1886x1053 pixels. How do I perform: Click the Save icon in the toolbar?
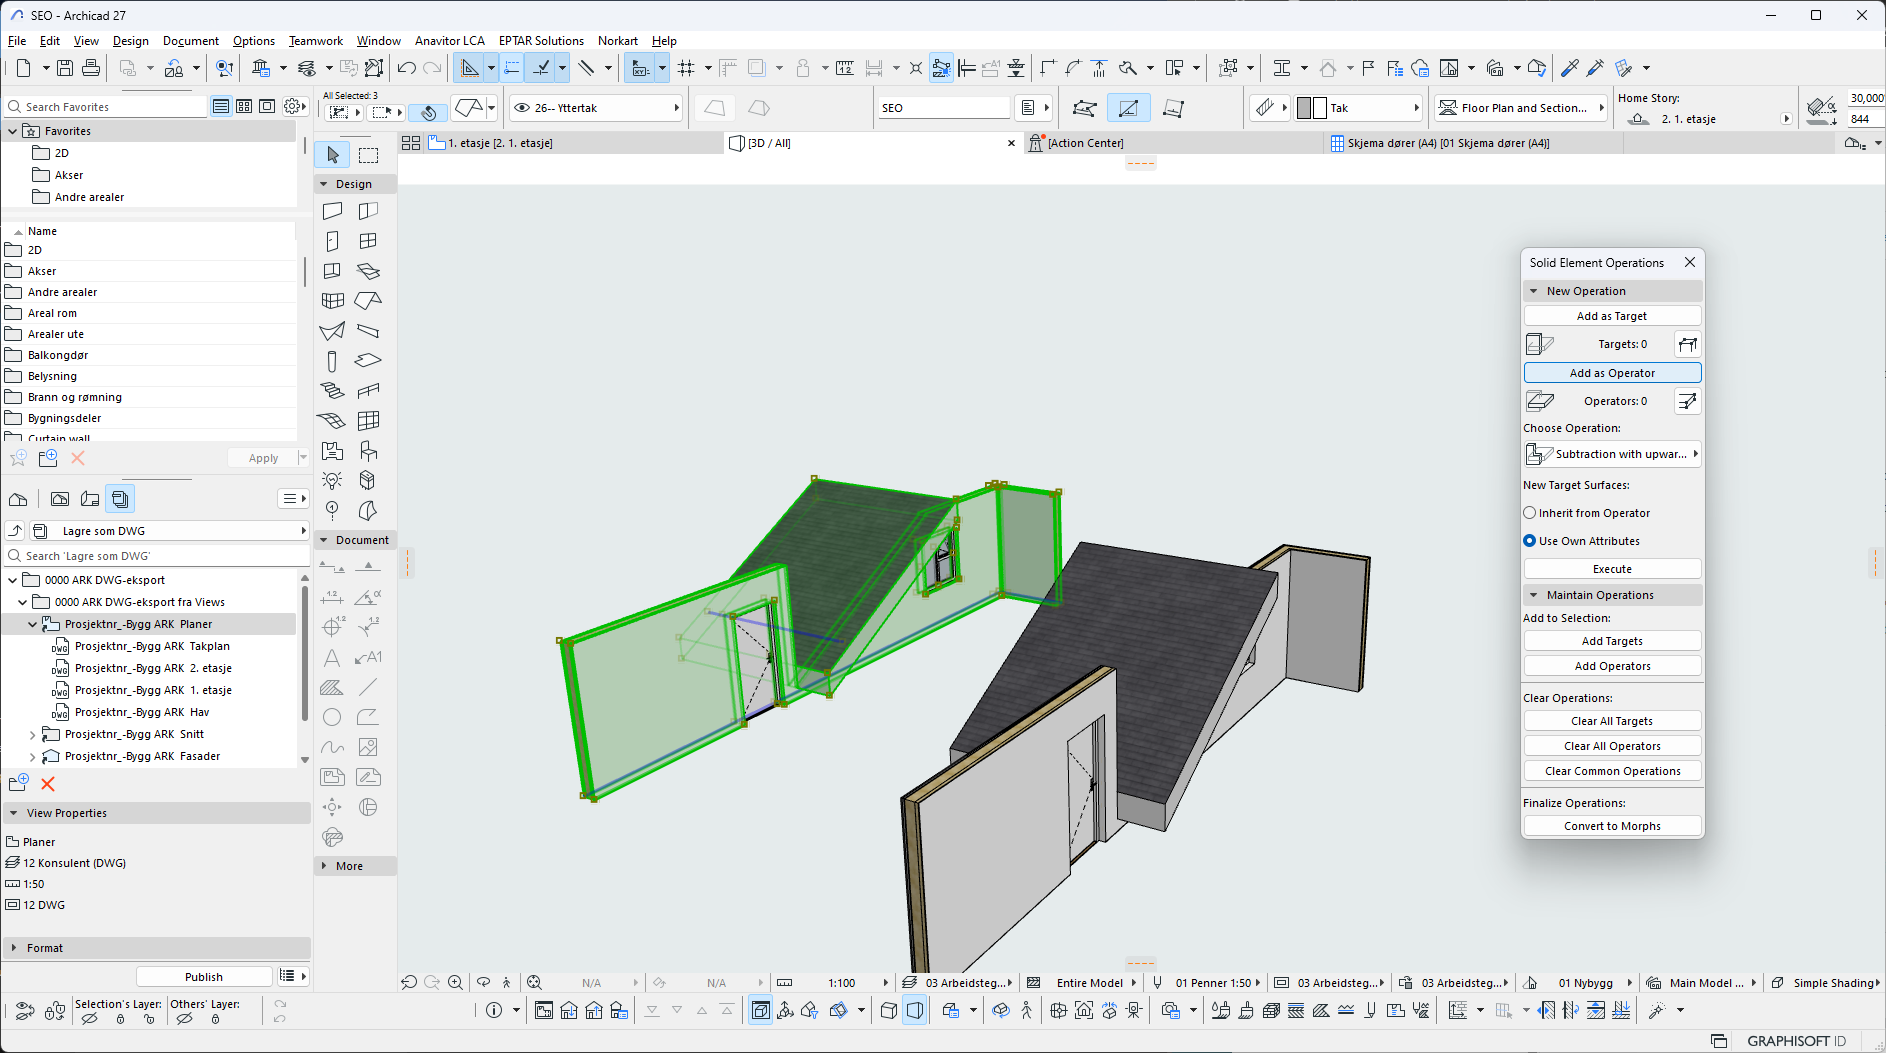click(x=65, y=68)
